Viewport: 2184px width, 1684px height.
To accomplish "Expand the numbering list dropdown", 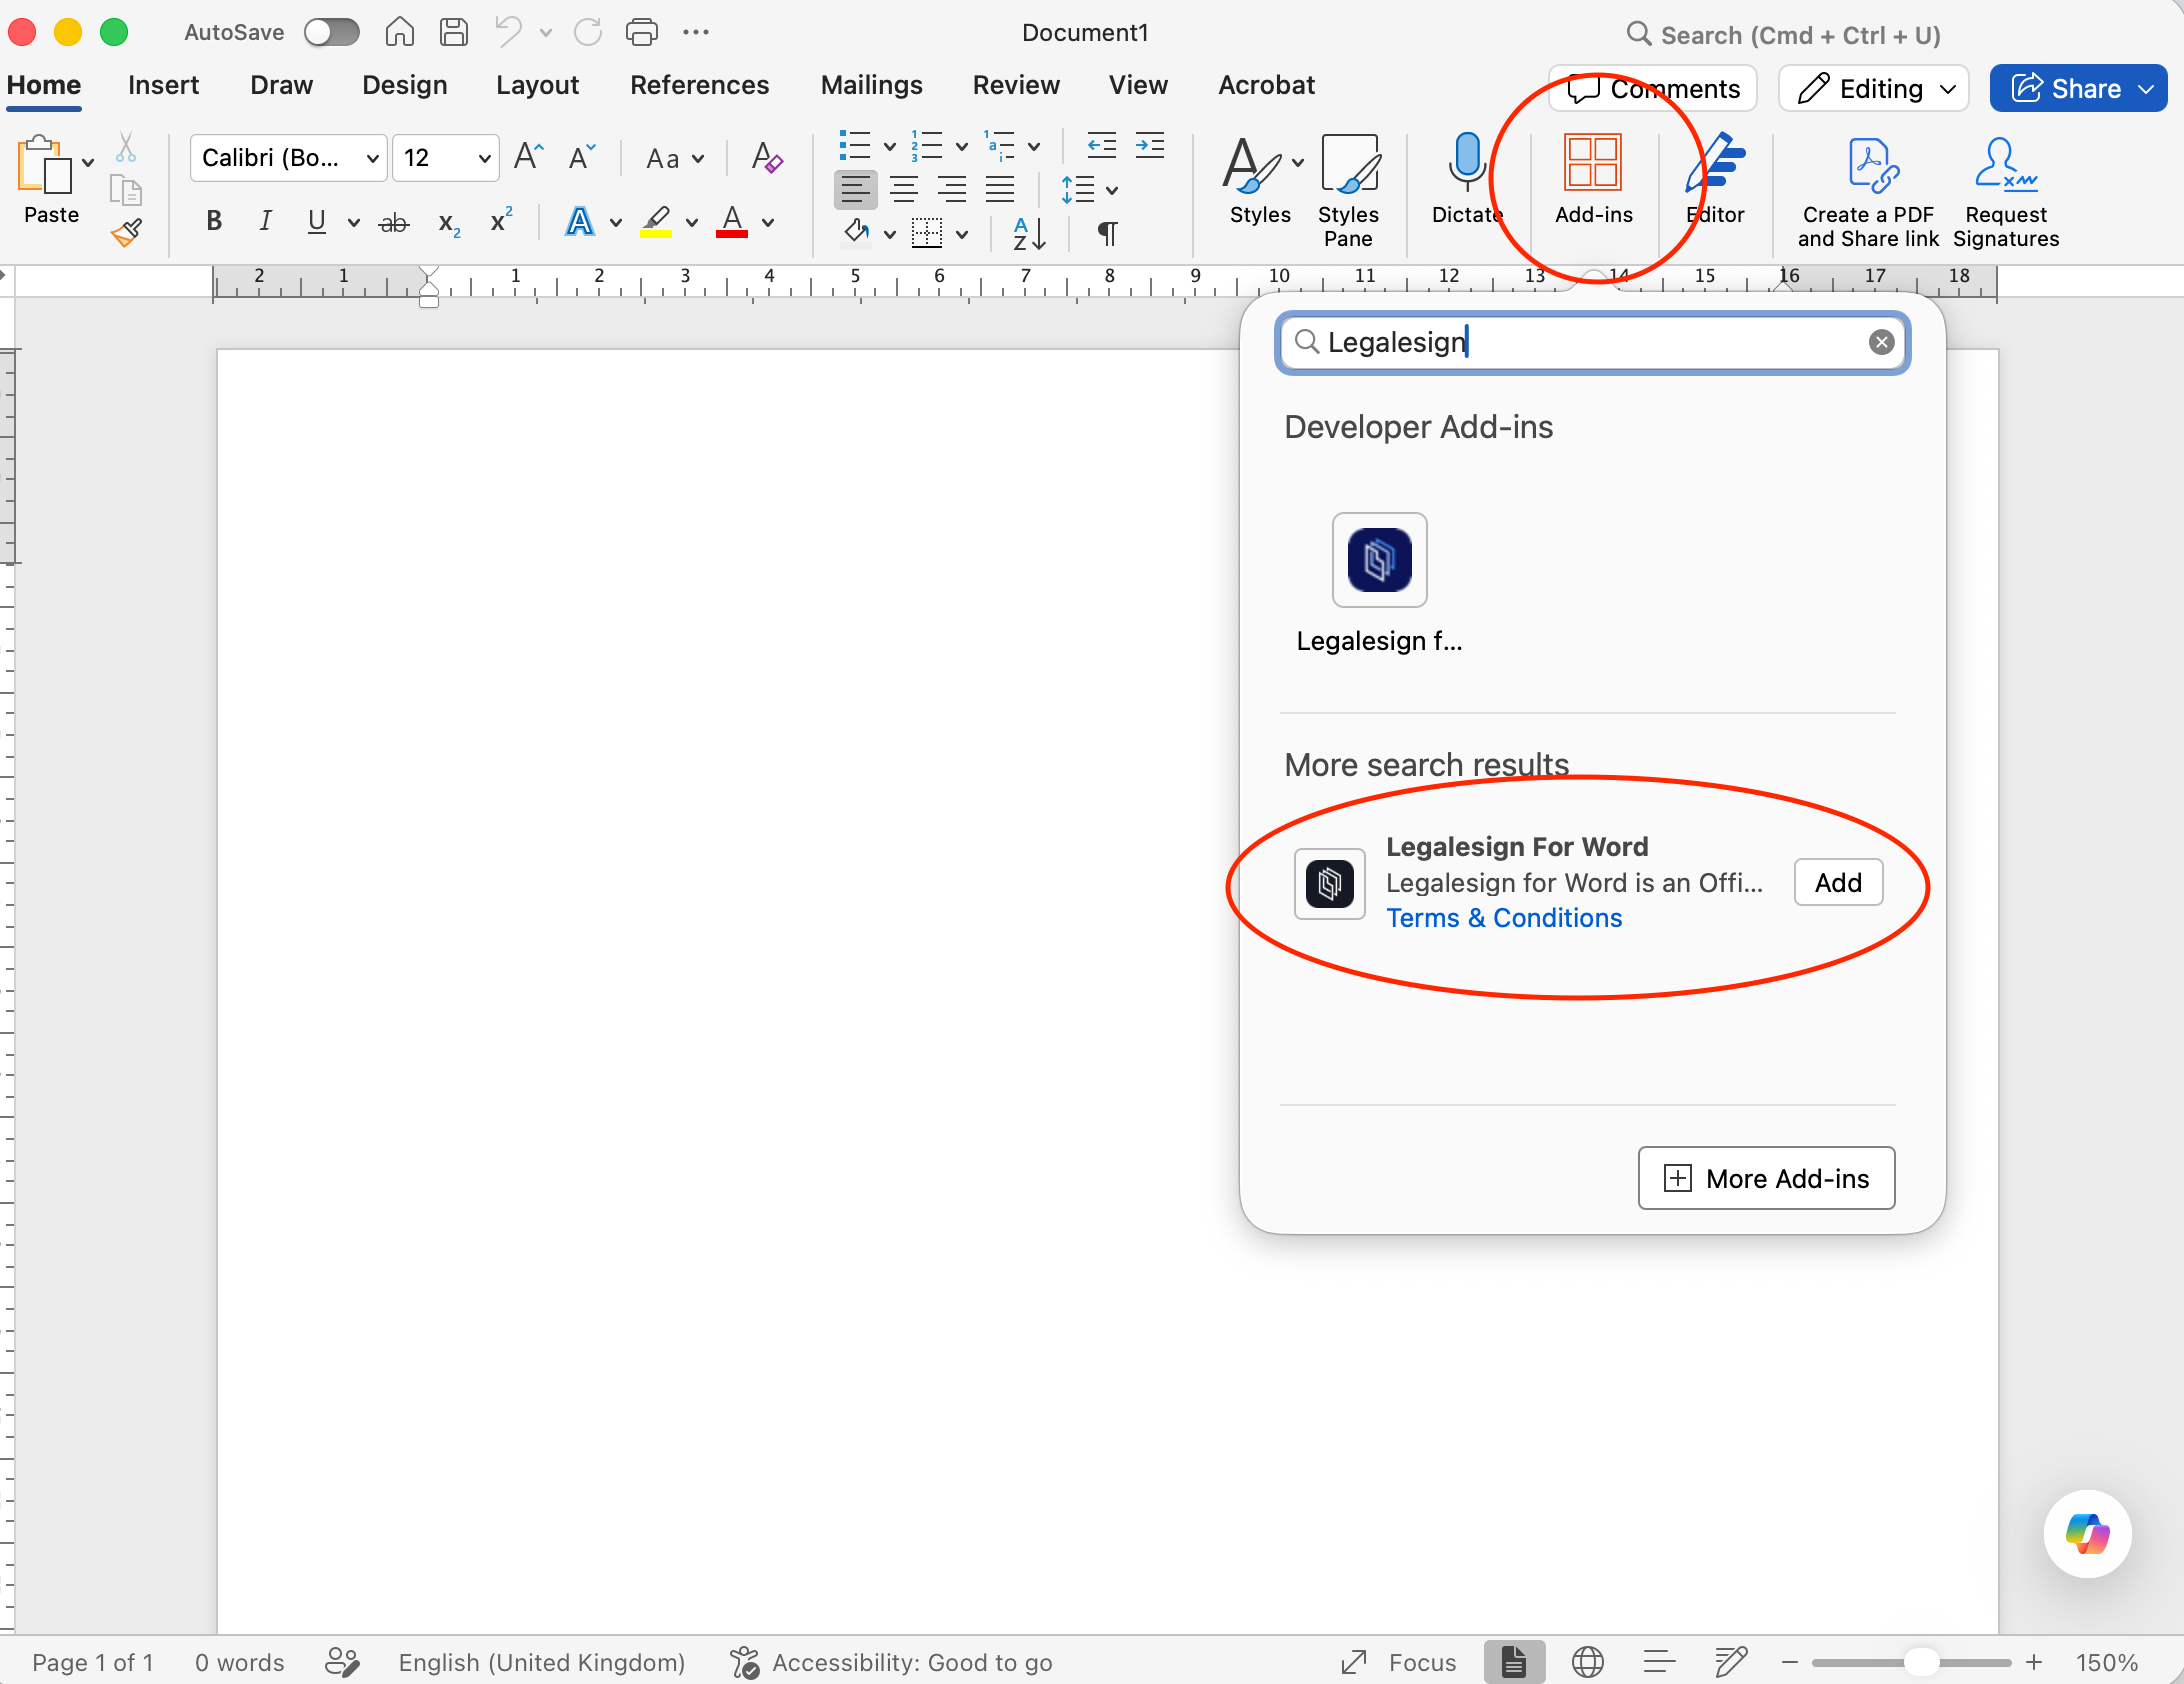I will coord(962,146).
